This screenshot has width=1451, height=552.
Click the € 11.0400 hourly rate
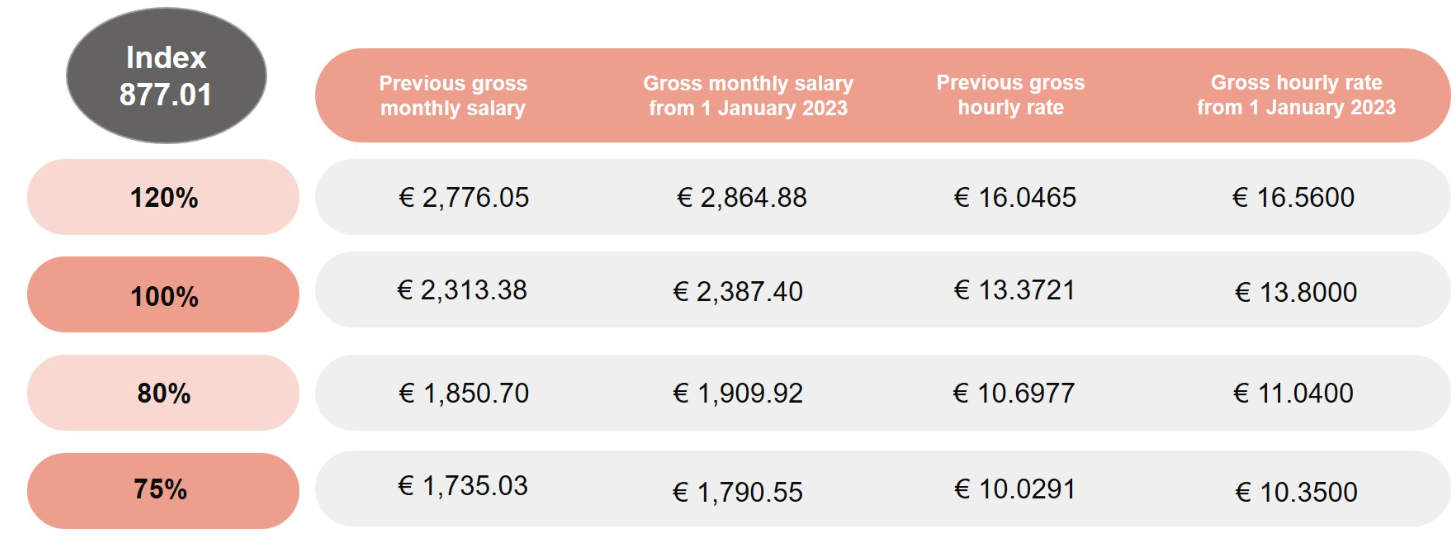[1294, 393]
